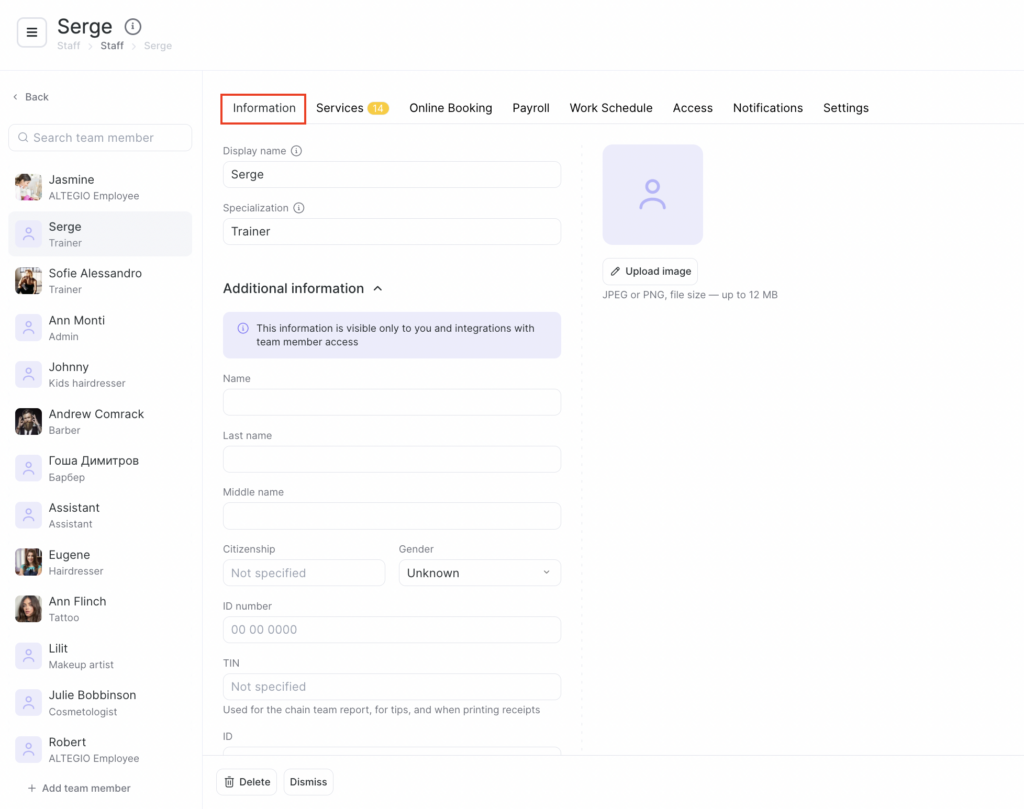Open the hamburger menu button
The image size is (1024, 809).
pyautogui.click(x=32, y=32)
